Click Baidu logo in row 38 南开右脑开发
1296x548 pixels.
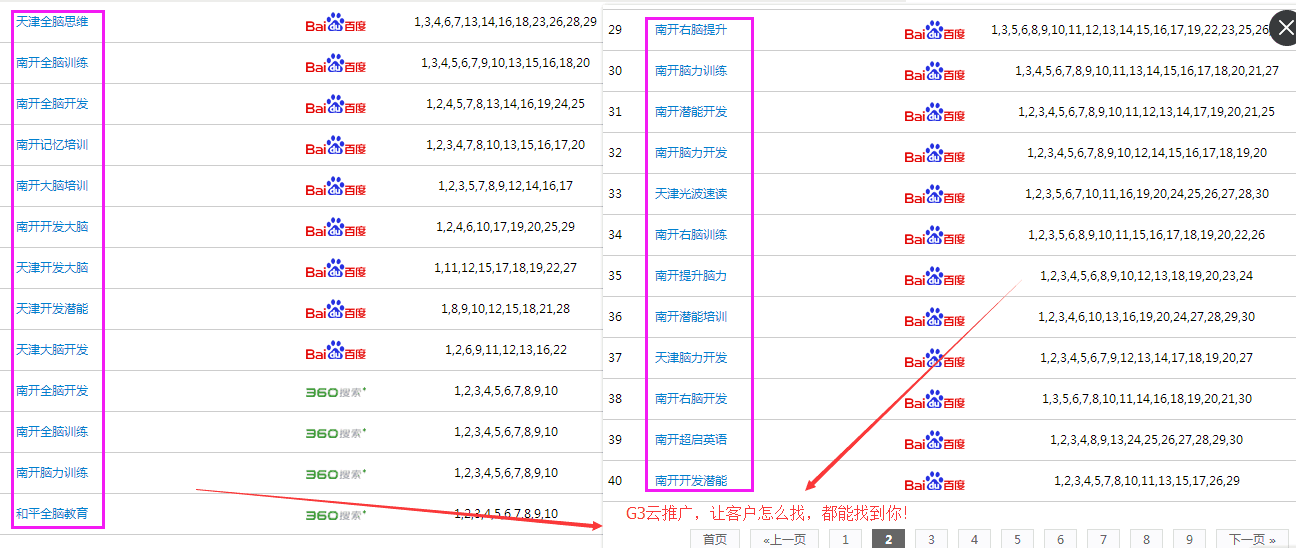point(935,400)
